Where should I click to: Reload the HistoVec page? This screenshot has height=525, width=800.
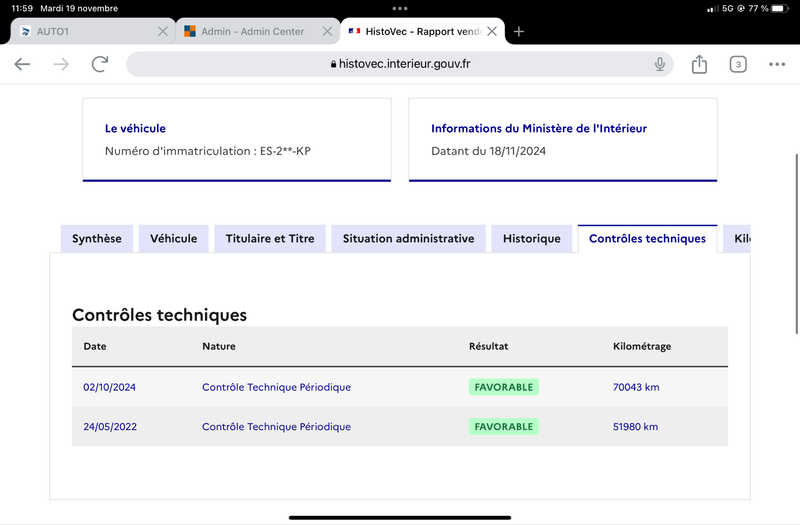100,64
